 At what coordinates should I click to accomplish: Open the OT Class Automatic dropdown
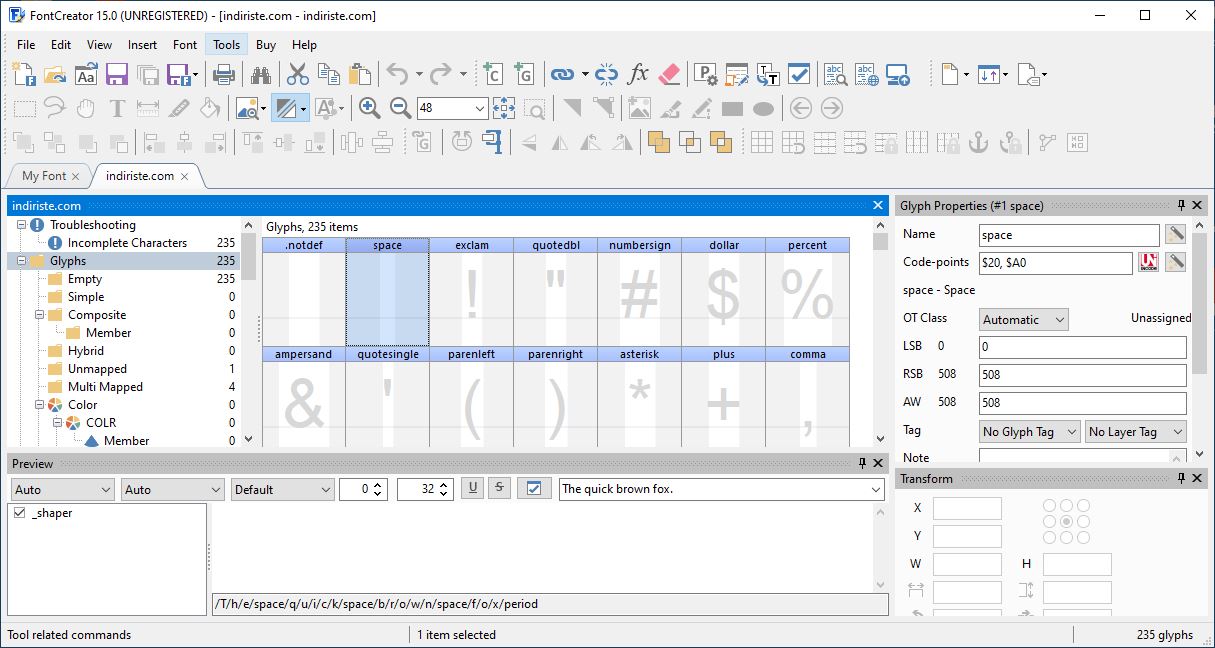coord(1023,319)
